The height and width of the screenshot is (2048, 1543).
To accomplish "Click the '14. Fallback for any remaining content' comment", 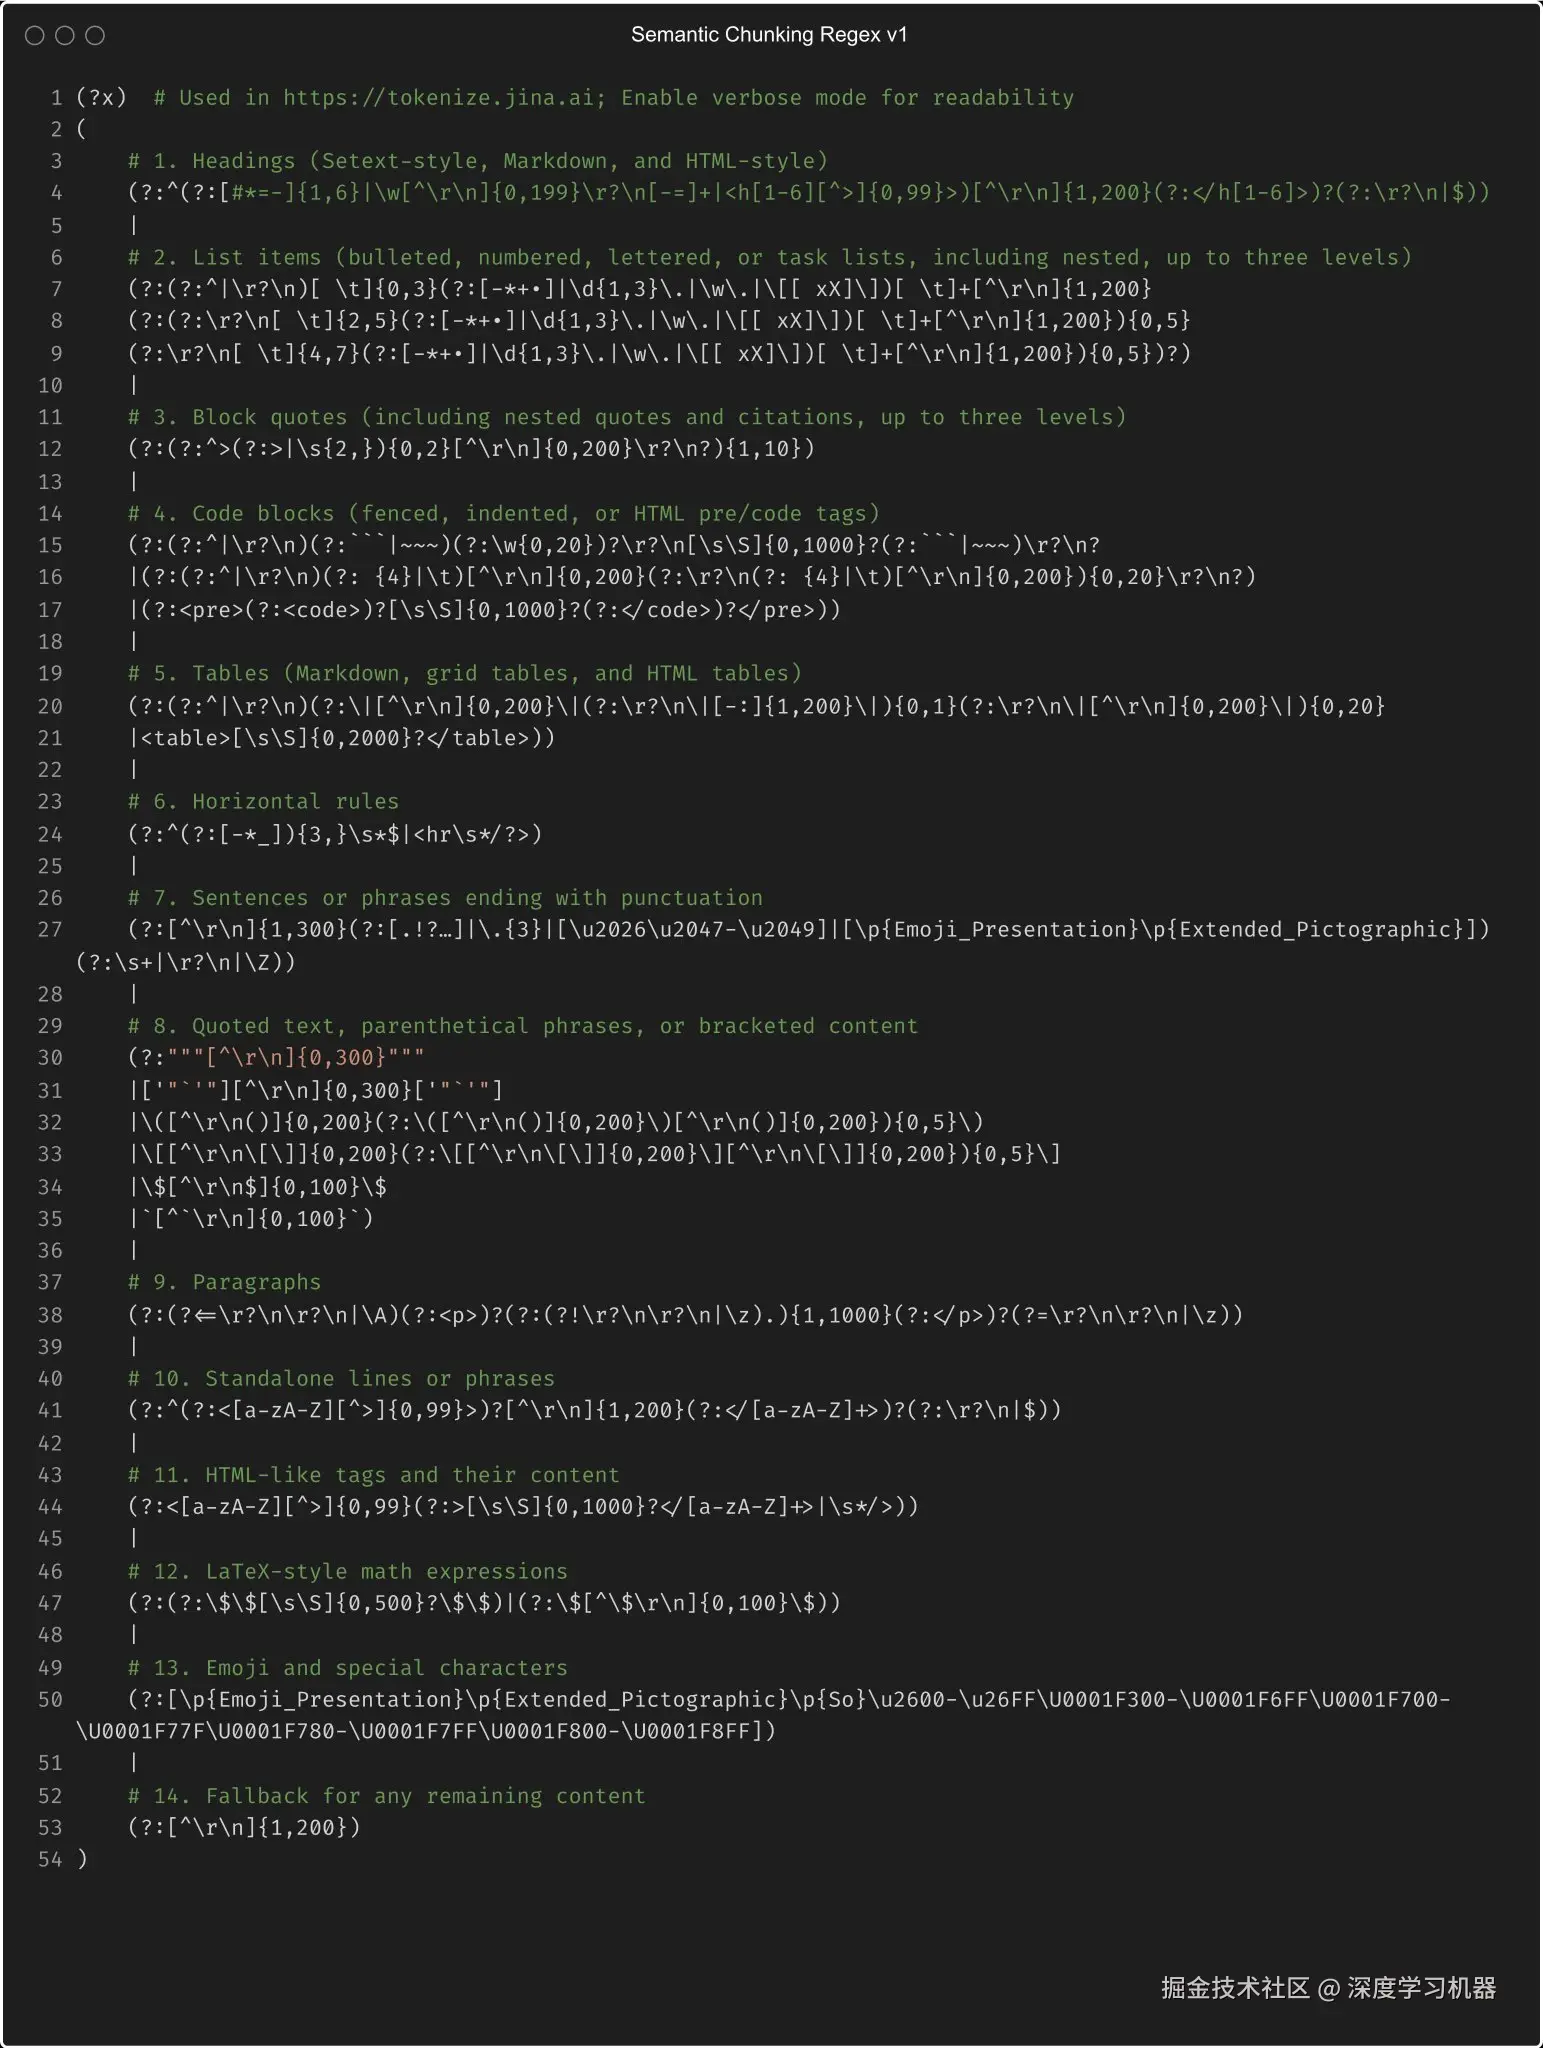I will pos(387,1796).
